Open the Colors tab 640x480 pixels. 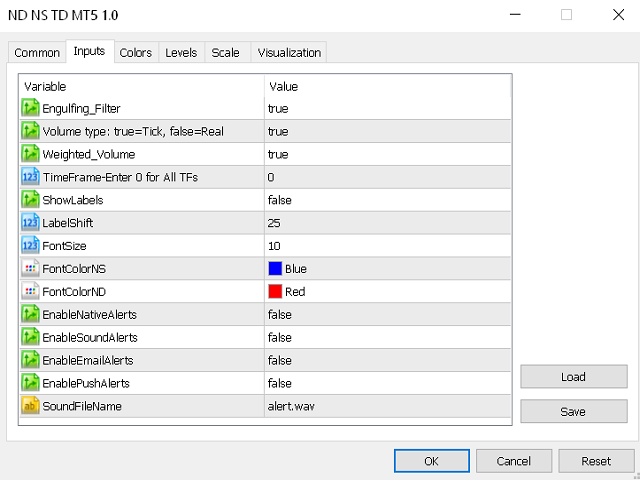[136, 53]
